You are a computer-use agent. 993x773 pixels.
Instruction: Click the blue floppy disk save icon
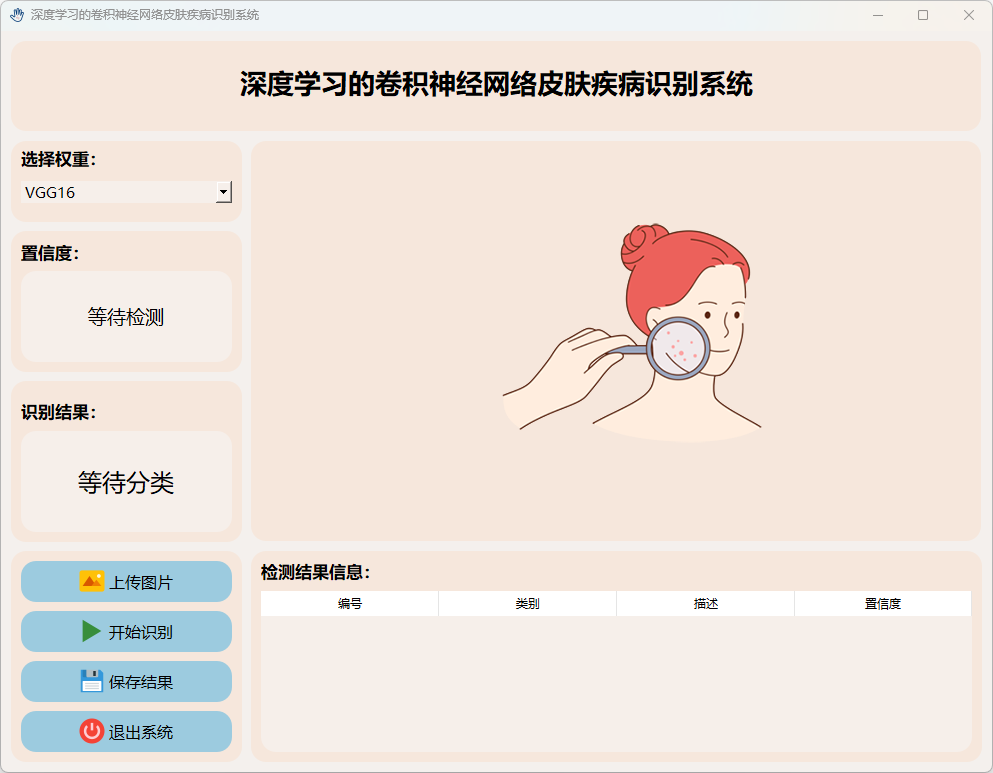tap(92, 681)
